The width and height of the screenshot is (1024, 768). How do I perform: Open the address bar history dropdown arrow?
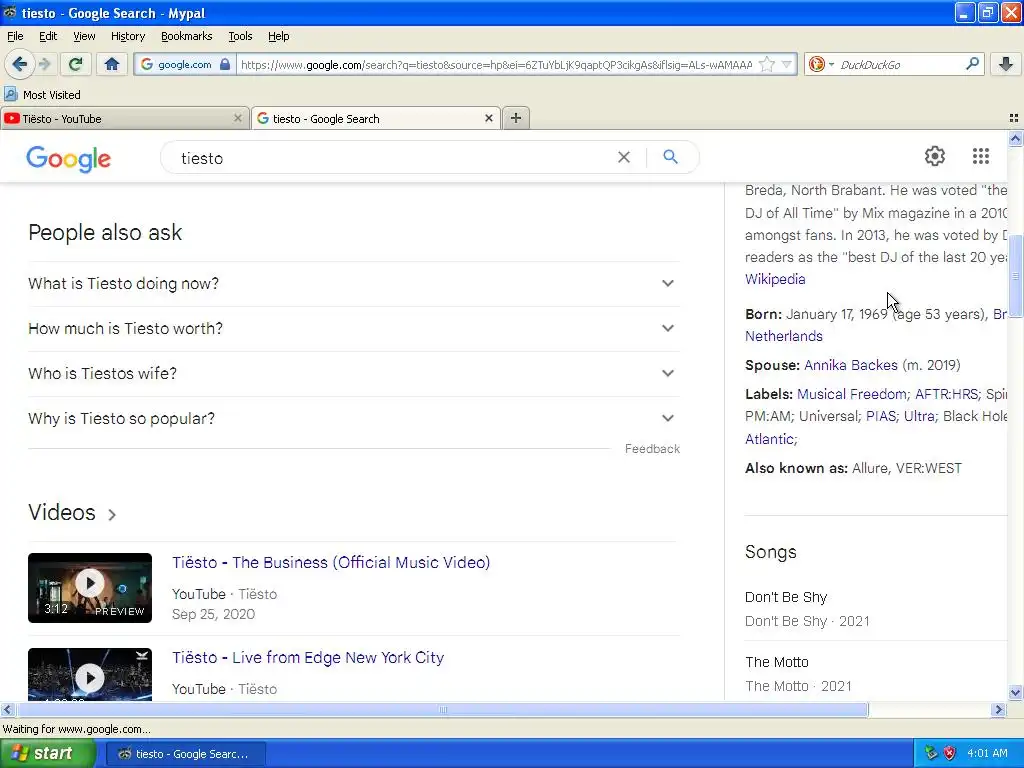pos(787,64)
